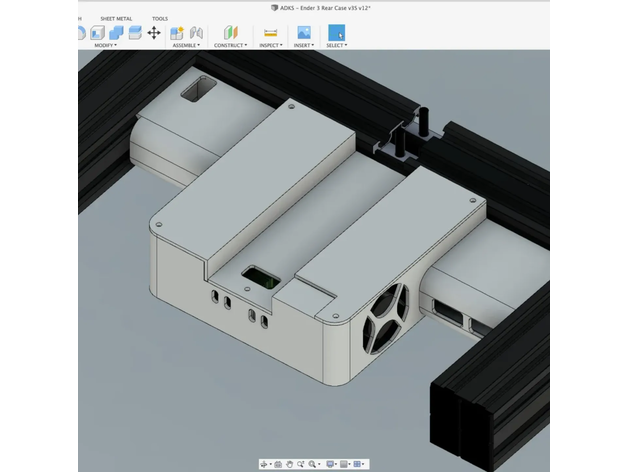This screenshot has width=628, height=472.
Task: Click the fan grille on the case model
Action: point(385,319)
